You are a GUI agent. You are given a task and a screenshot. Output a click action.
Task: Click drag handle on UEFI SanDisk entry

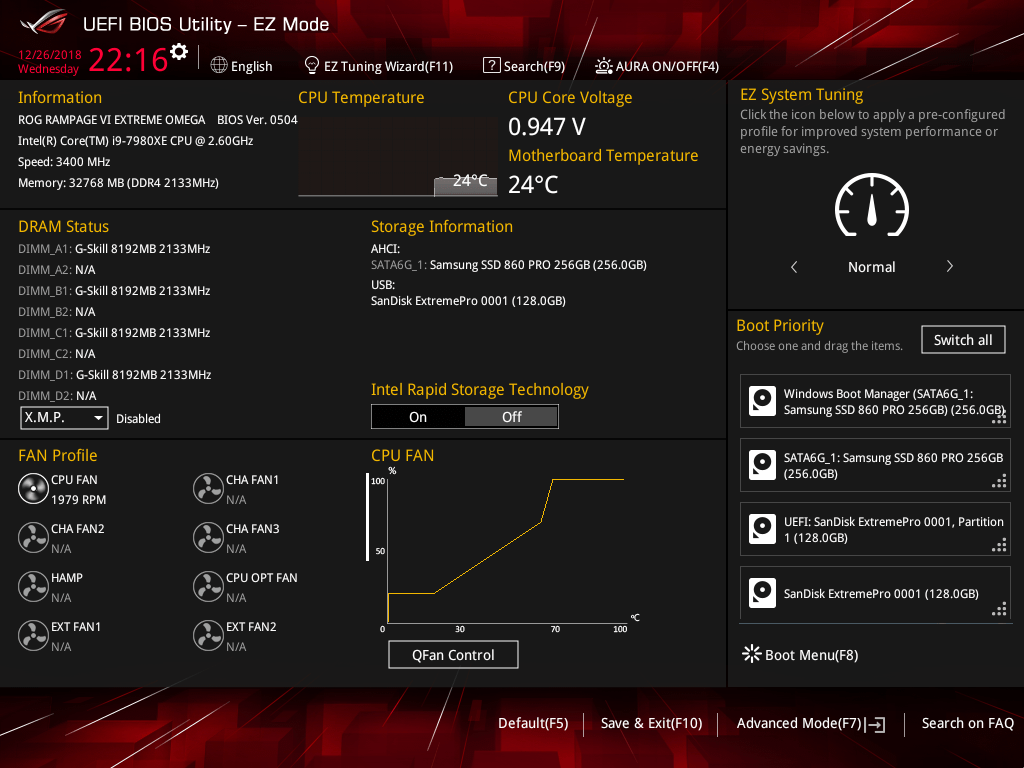click(999, 545)
